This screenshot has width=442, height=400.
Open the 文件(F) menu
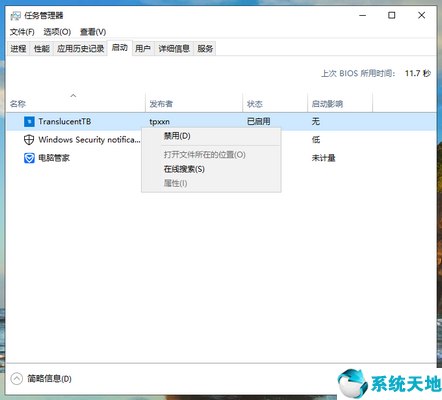click(22, 32)
